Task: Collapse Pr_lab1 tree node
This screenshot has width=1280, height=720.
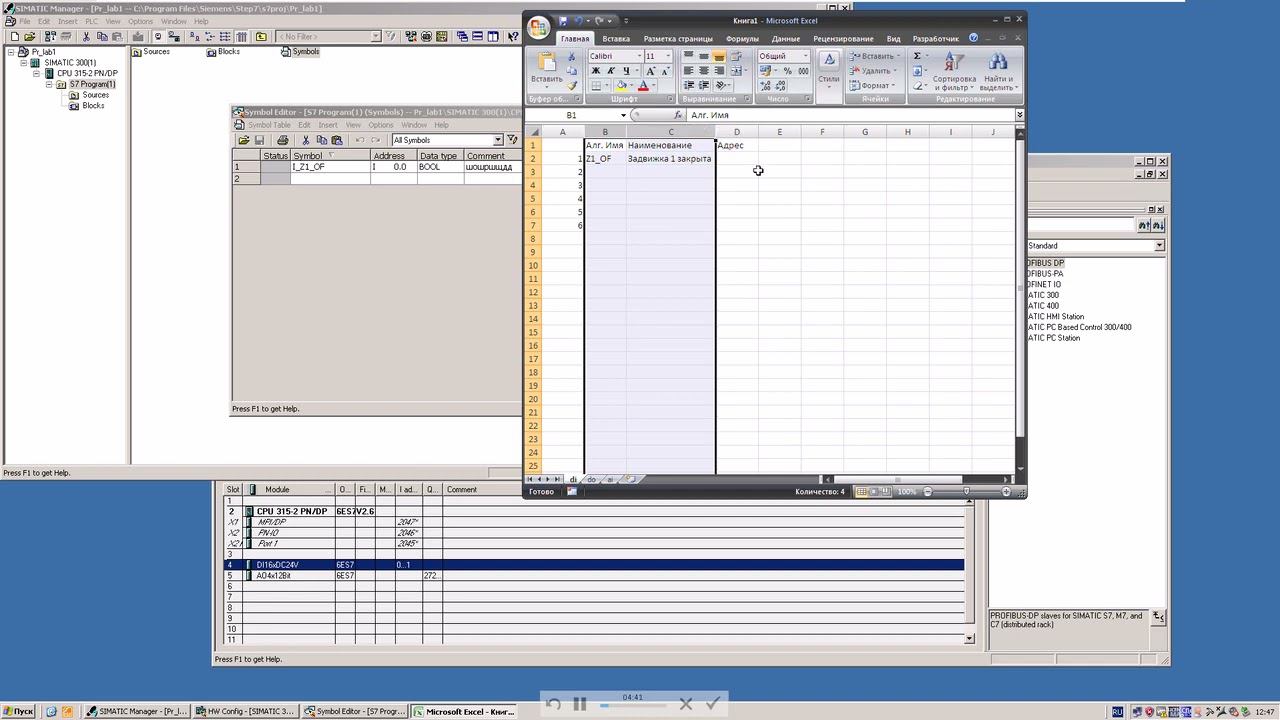Action: tap(12, 52)
